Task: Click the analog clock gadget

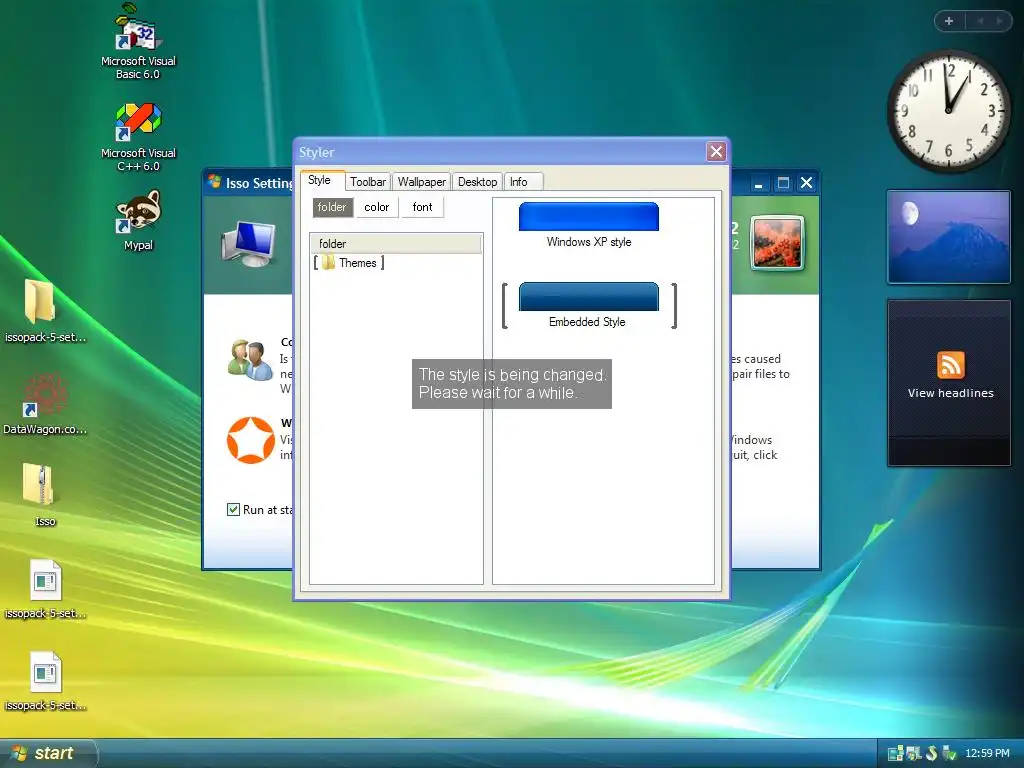Action: pos(949,111)
